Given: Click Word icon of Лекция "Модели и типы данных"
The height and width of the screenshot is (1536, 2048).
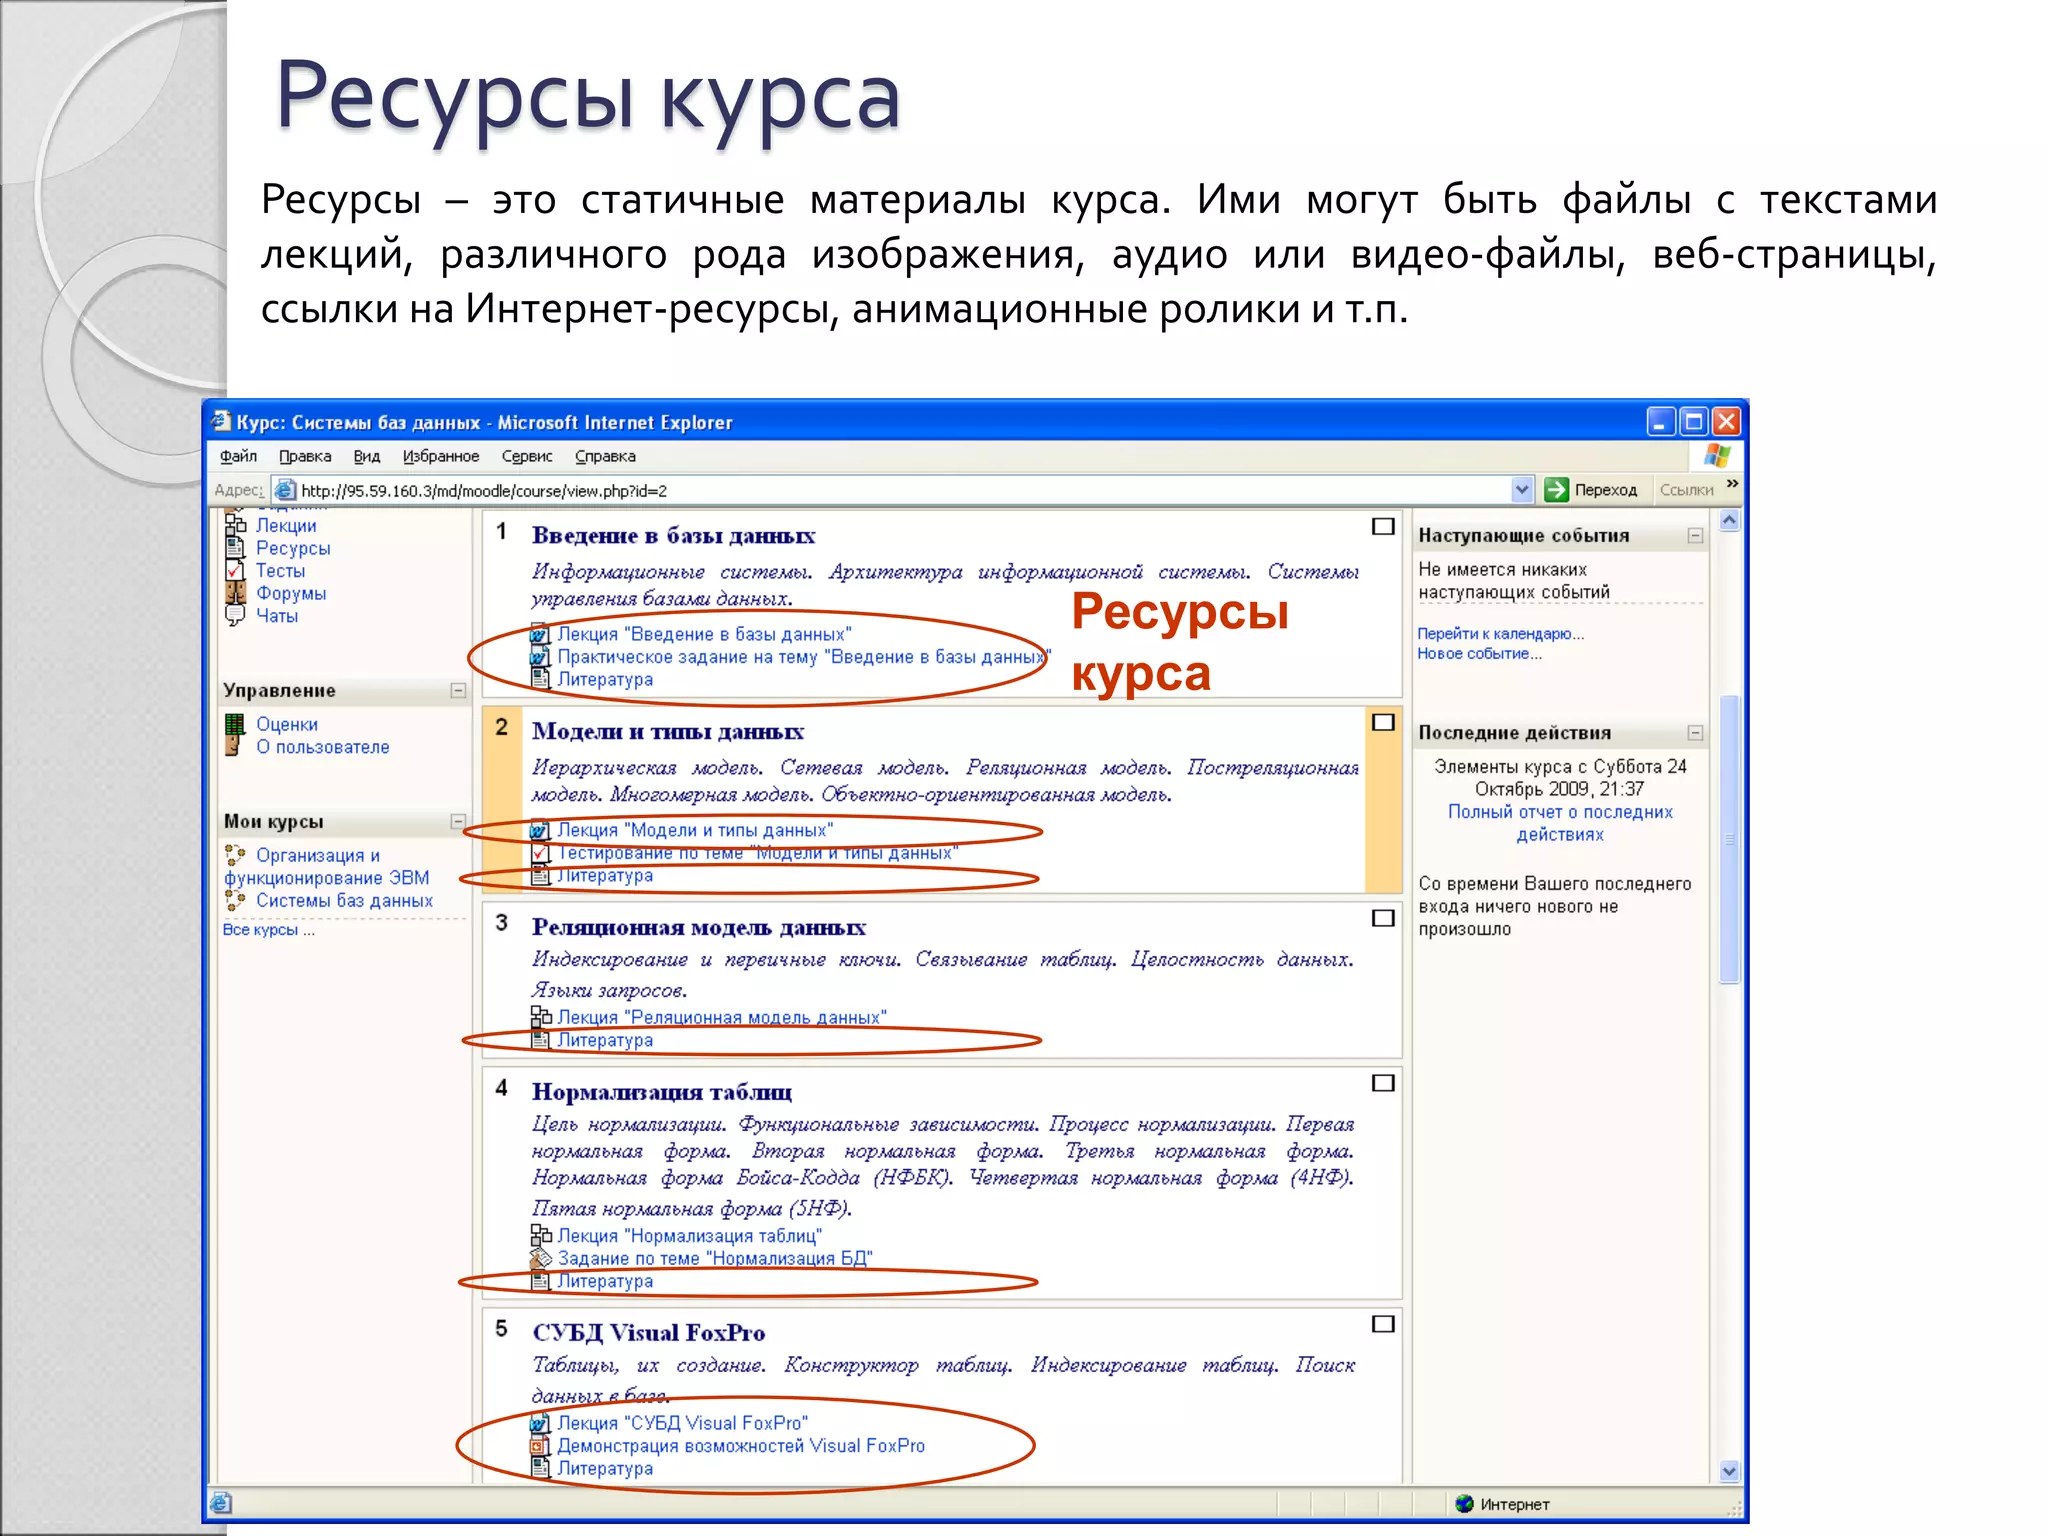Looking at the screenshot, I should coord(540,830).
